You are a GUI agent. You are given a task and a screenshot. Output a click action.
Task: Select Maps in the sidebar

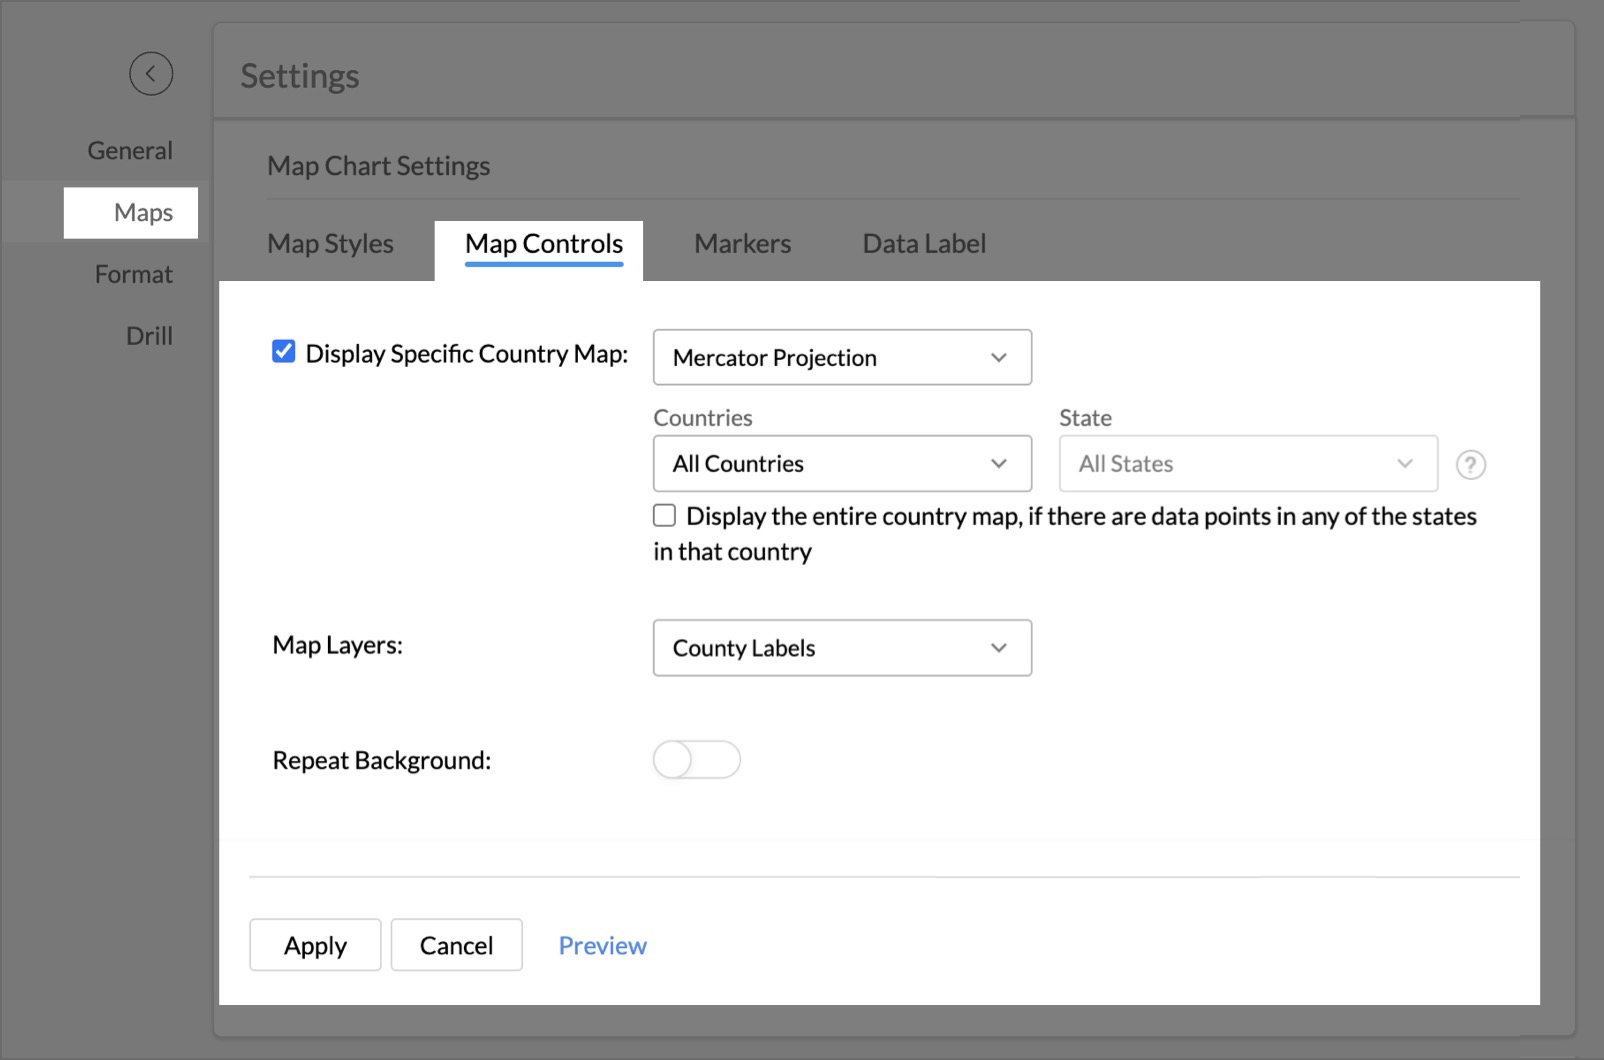pyautogui.click(x=143, y=213)
